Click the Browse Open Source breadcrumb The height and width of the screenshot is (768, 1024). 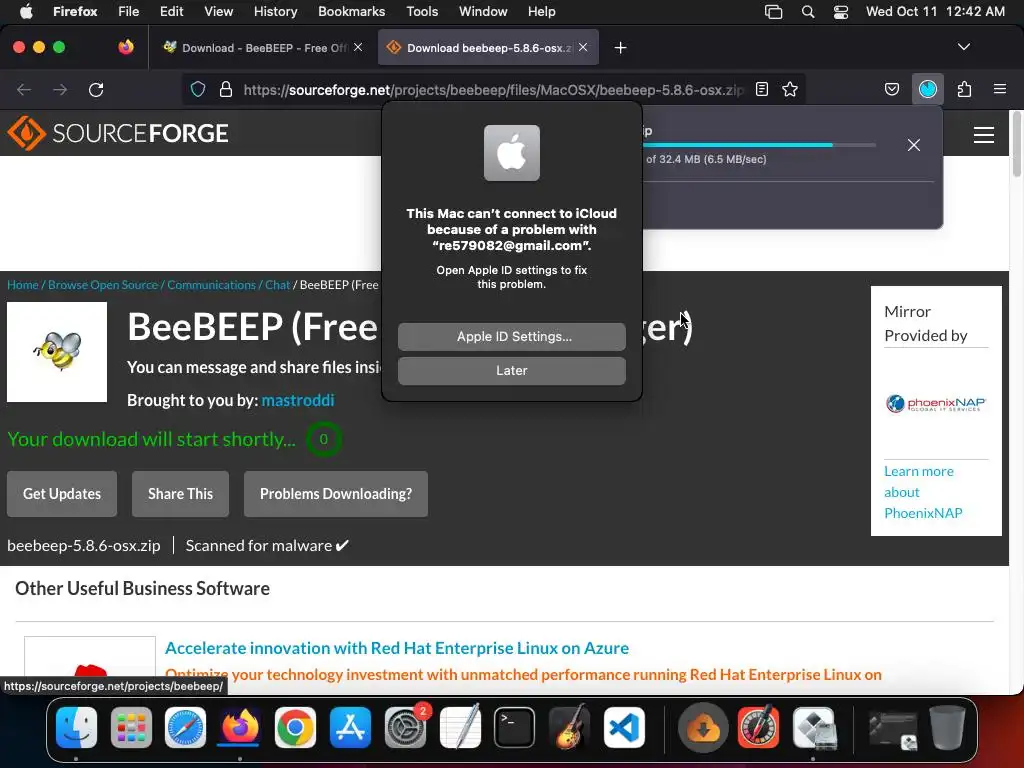tap(103, 285)
